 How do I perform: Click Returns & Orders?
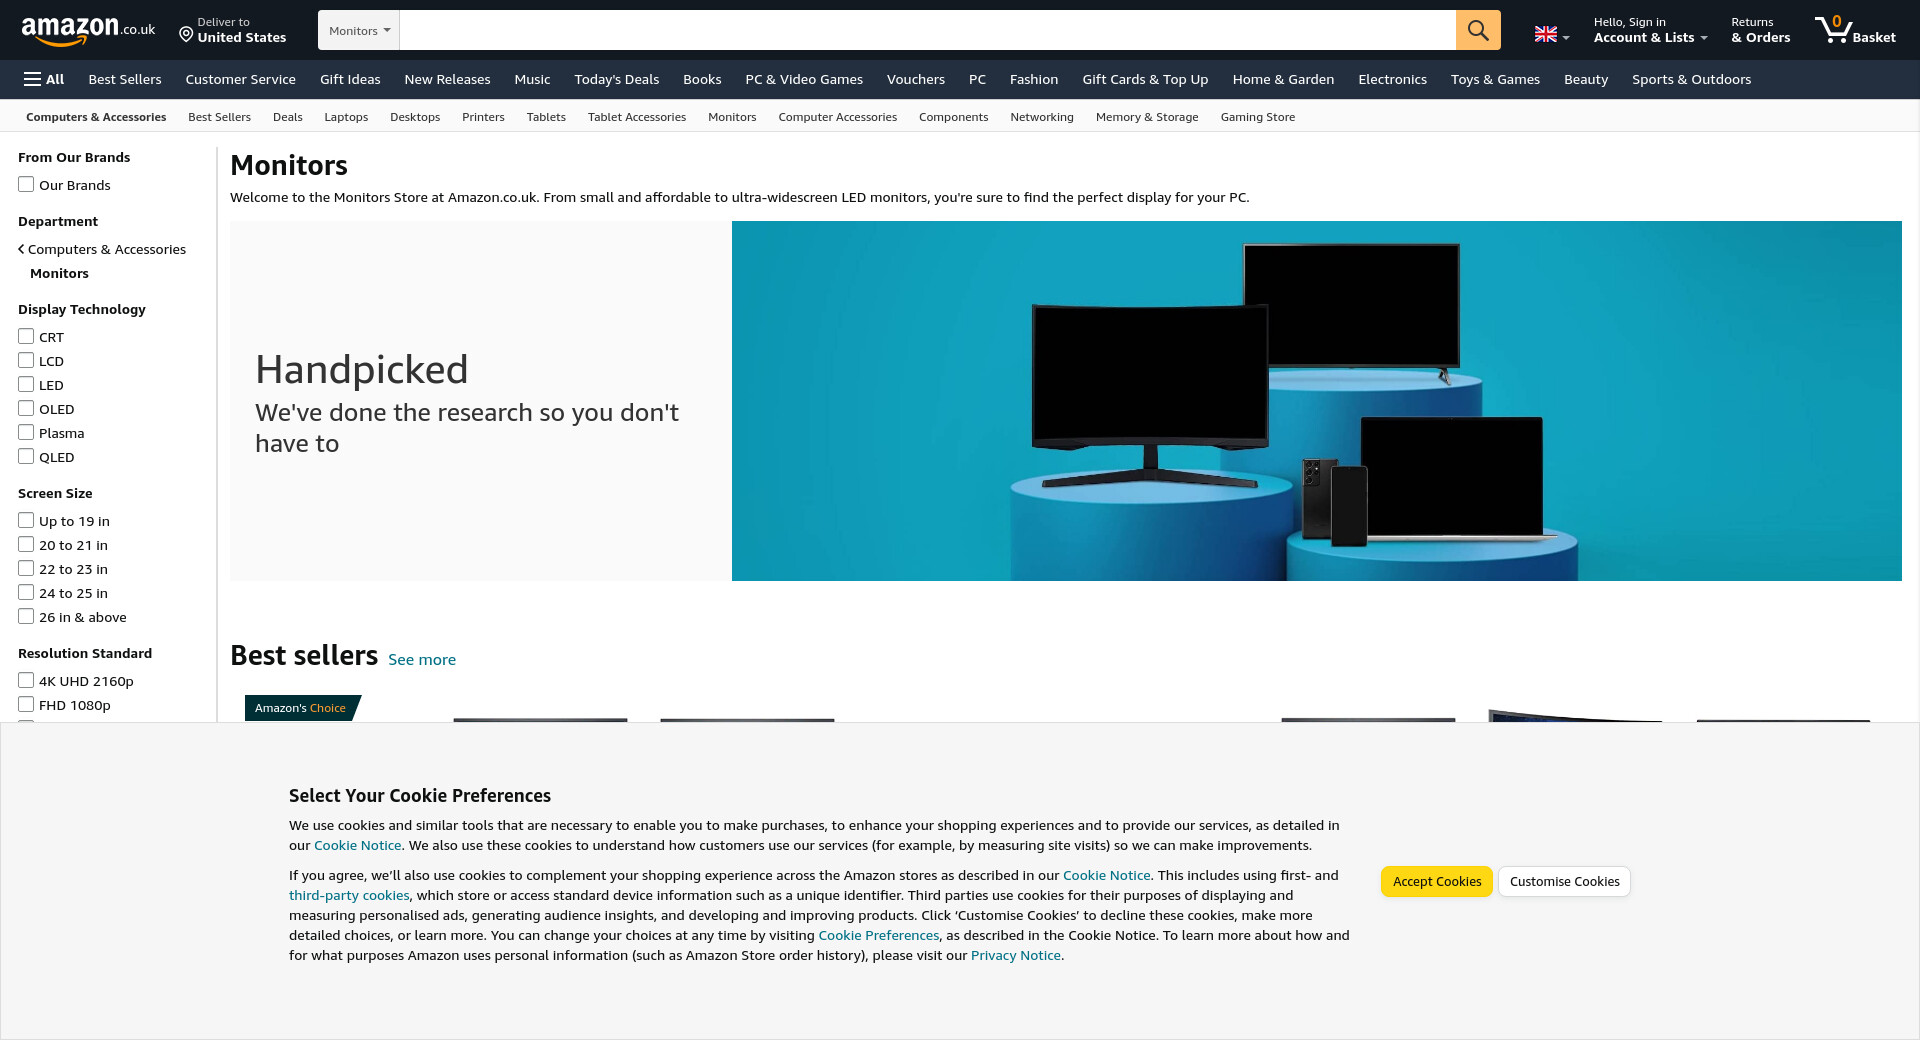1761,30
